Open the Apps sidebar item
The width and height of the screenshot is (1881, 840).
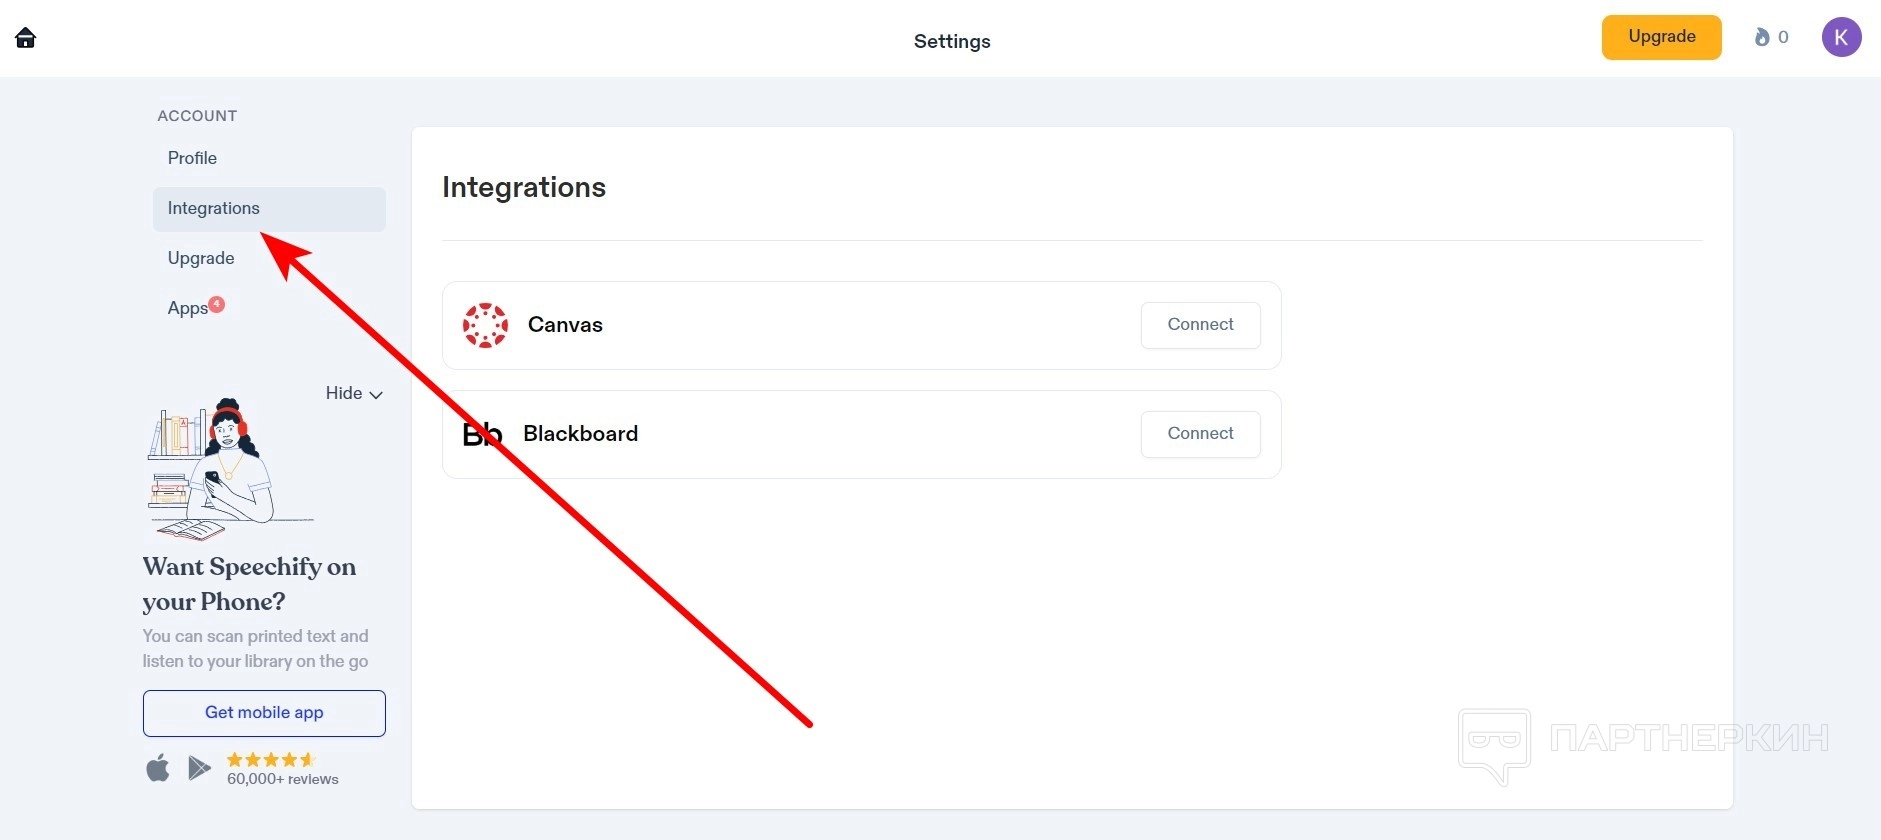tap(187, 308)
